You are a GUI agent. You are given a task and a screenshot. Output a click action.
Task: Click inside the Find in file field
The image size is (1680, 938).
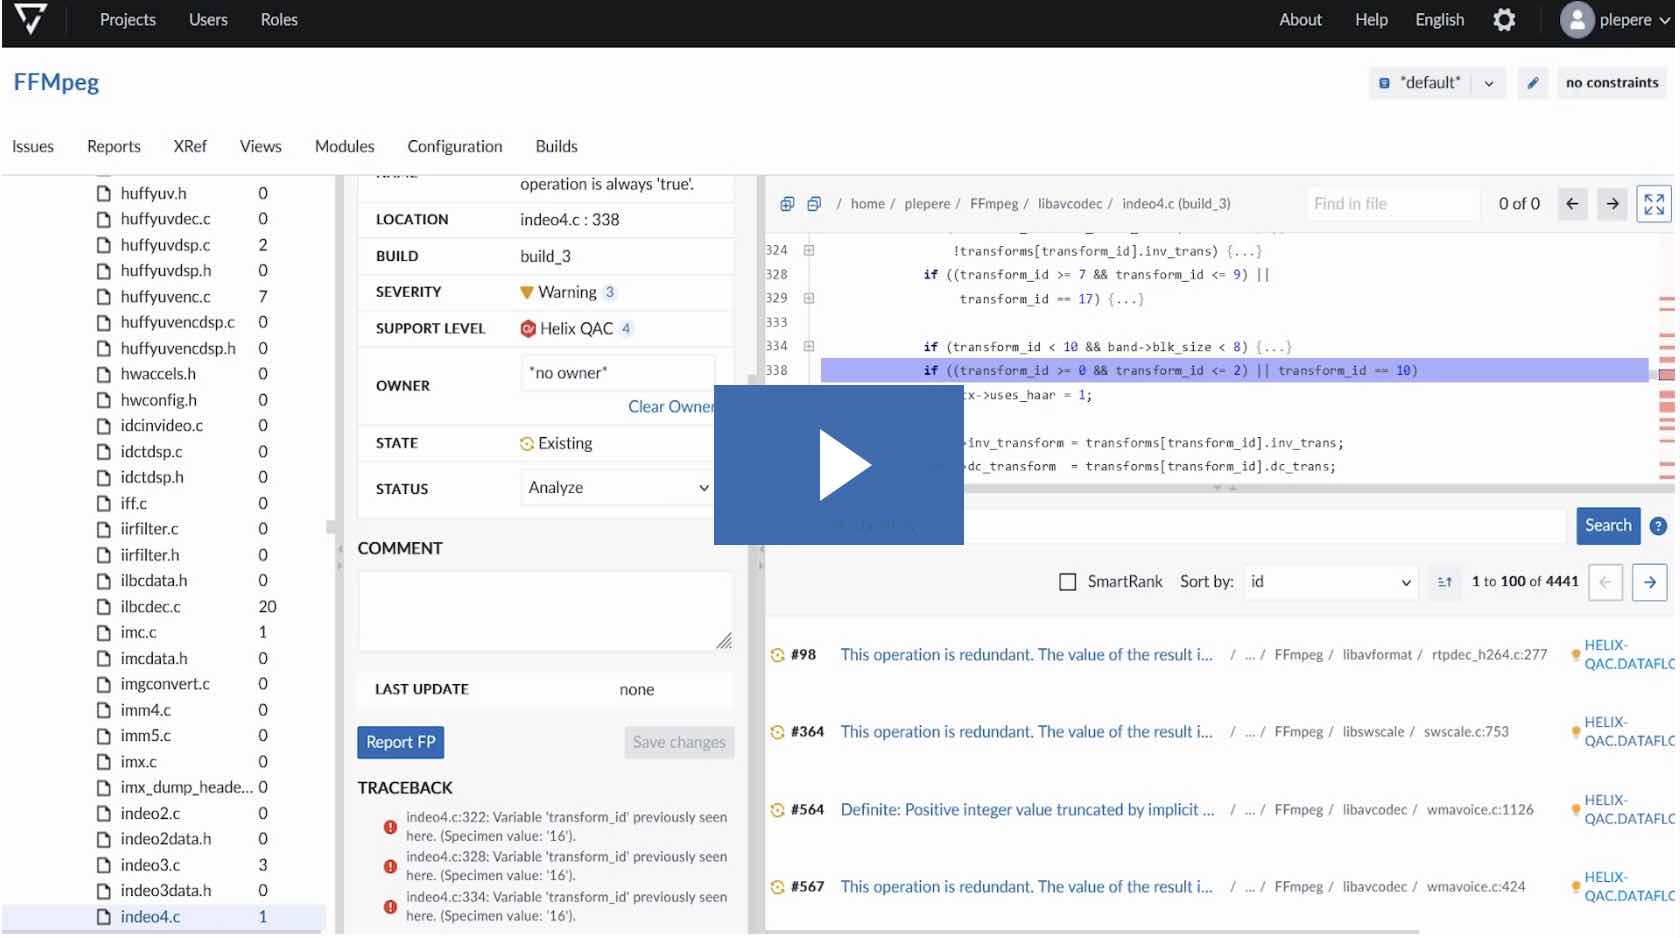(1392, 203)
